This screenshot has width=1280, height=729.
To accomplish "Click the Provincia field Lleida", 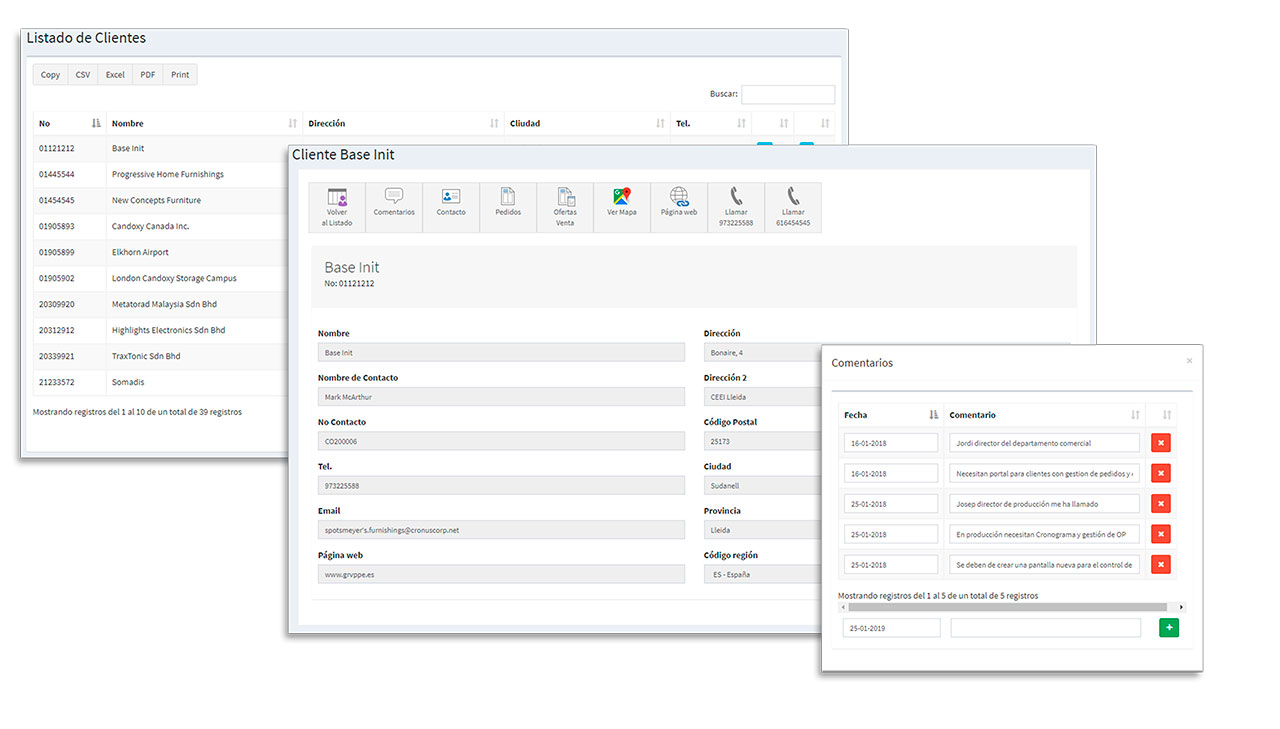I will coord(762,530).
